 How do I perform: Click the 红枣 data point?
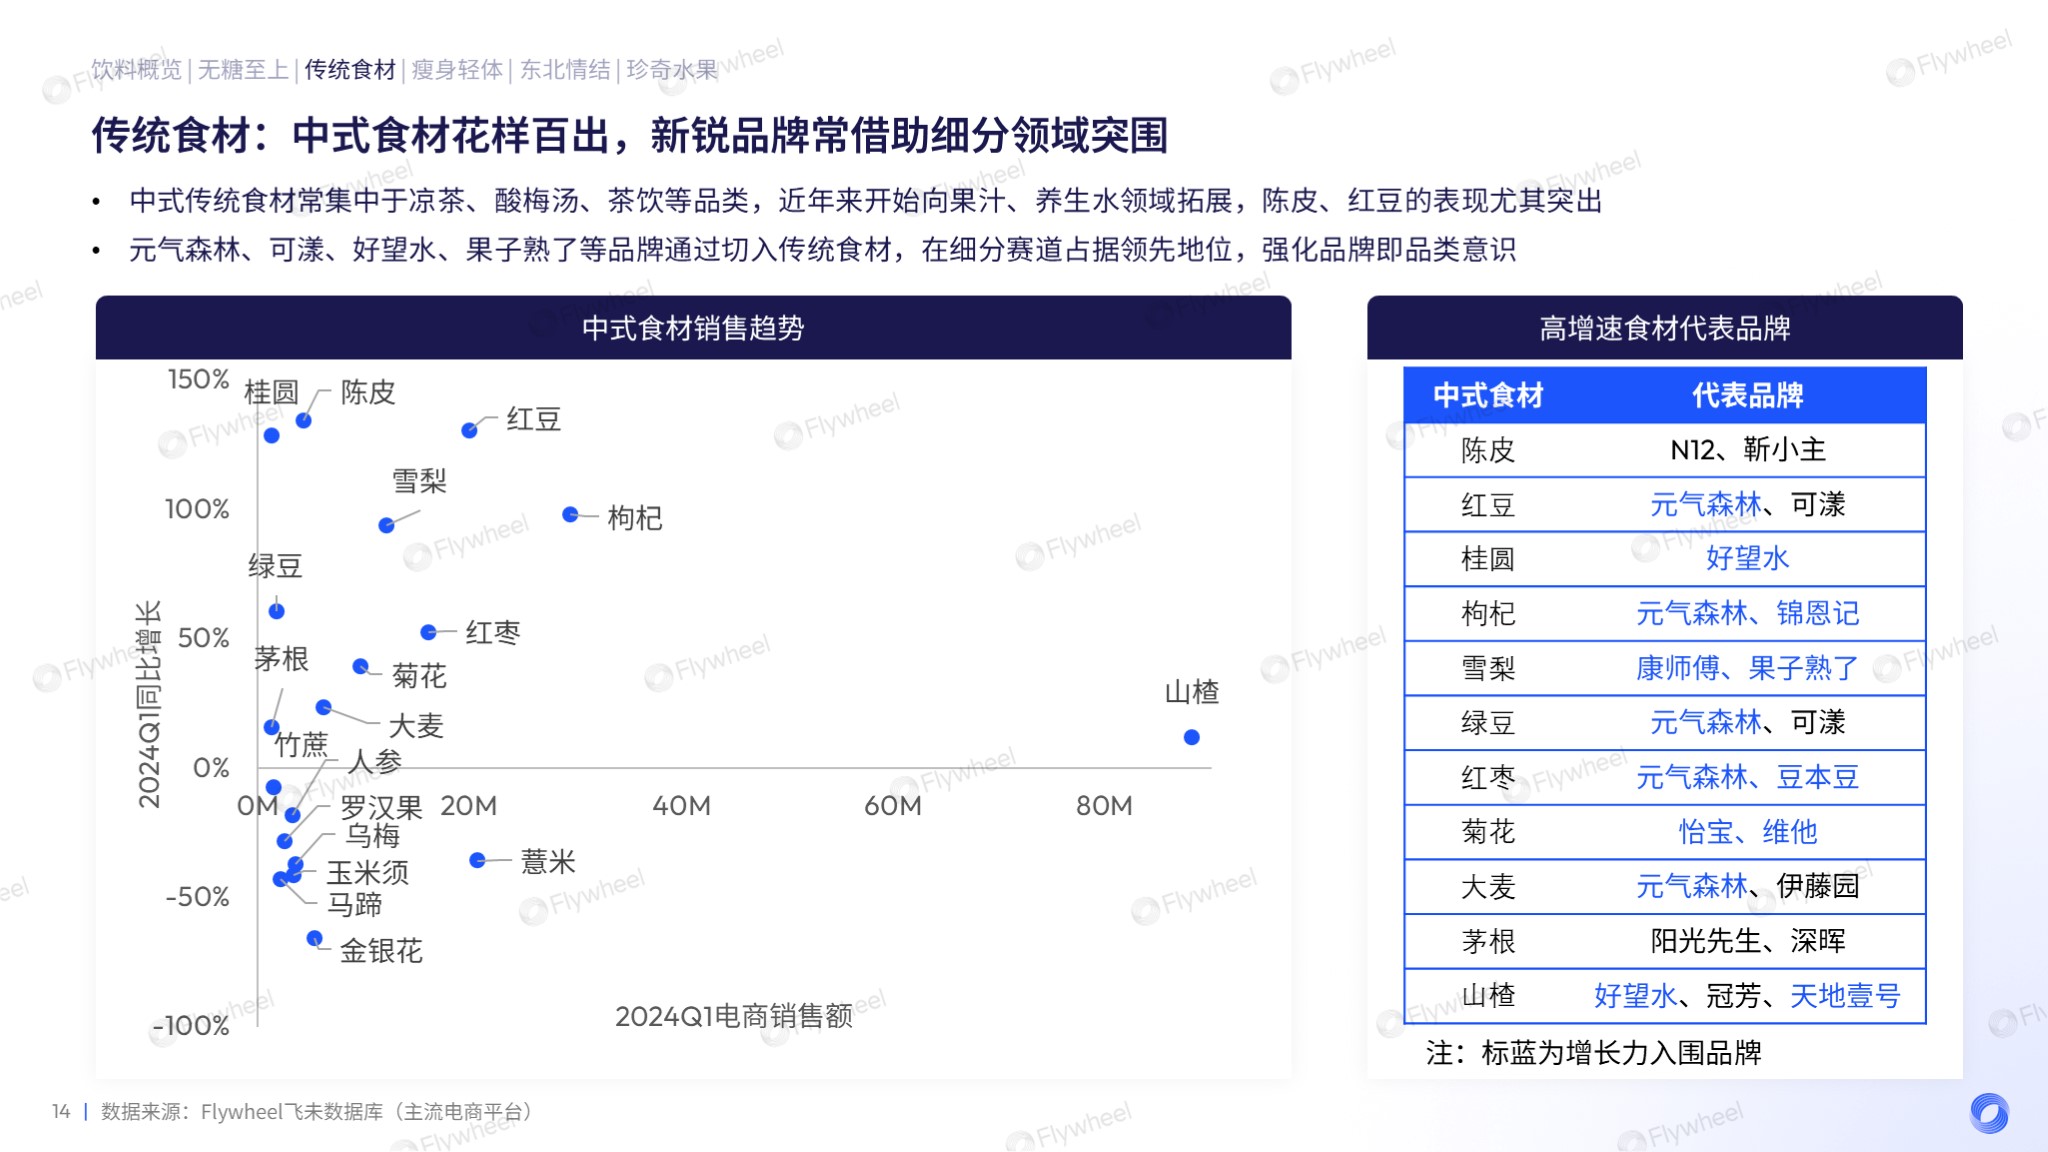coord(428,632)
